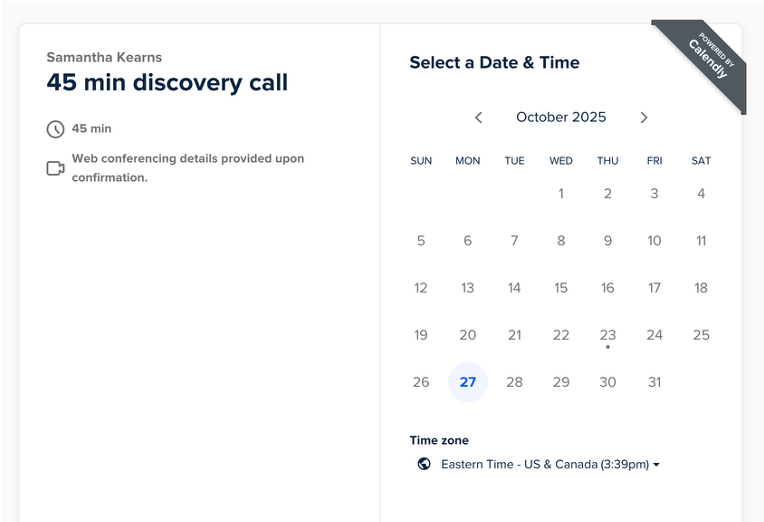Click the globe time zone icon

point(424,464)
